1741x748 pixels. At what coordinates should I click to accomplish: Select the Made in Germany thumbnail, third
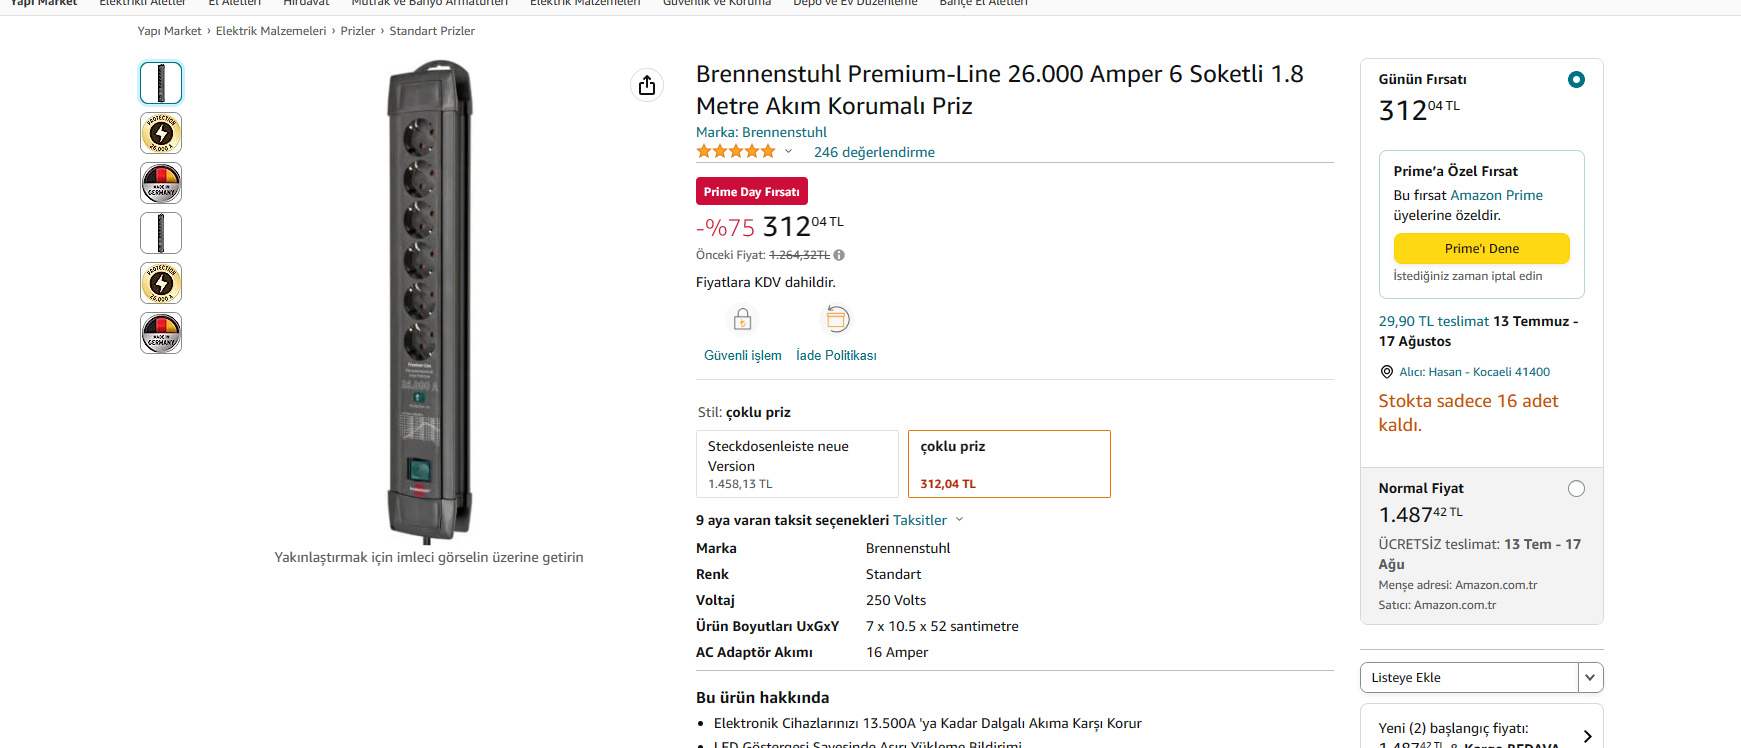(x=161, y=183)
